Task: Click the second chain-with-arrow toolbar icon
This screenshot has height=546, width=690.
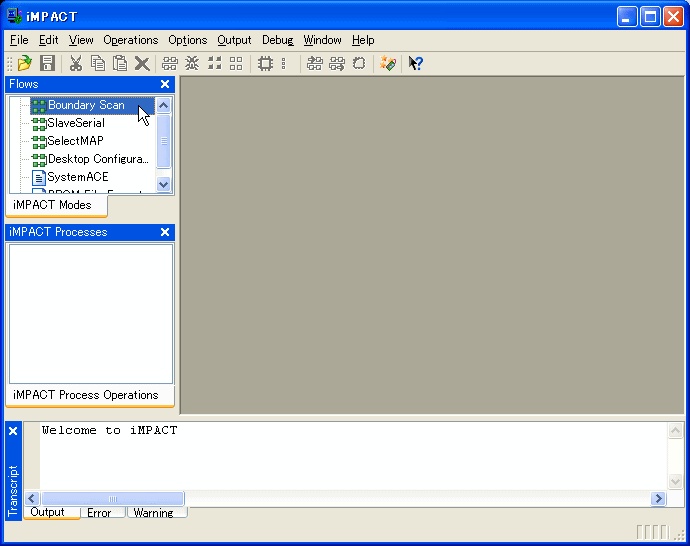Action: (x=337, y=63)
